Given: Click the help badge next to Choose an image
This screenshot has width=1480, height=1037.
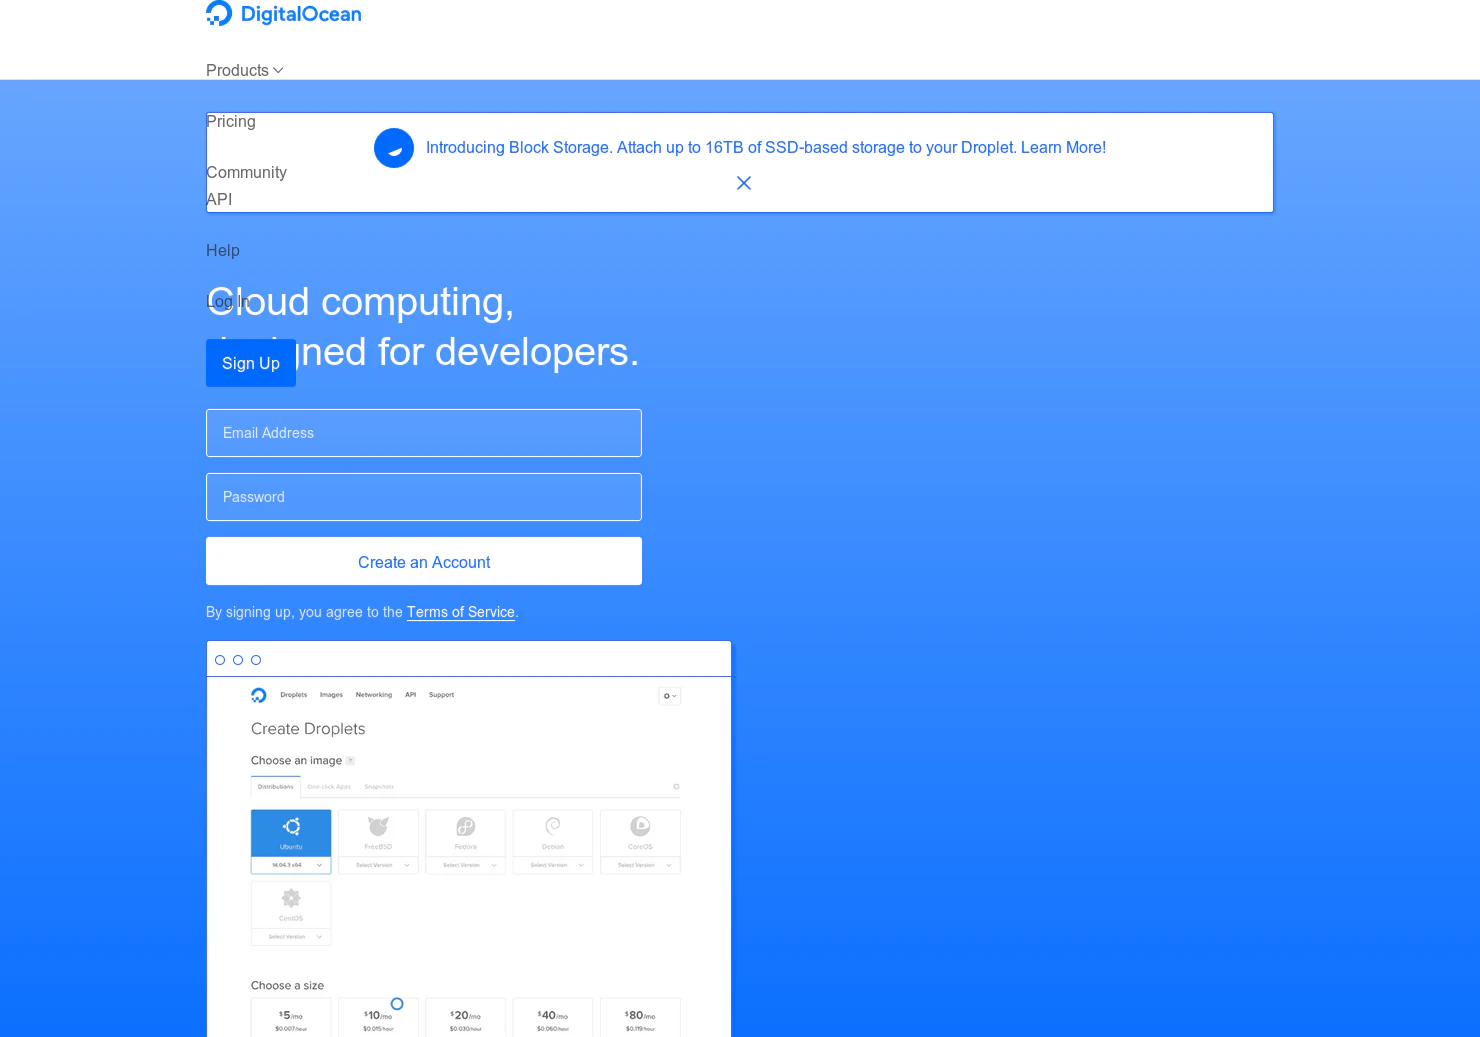Looking at the screenshot, I should (350, 760).
